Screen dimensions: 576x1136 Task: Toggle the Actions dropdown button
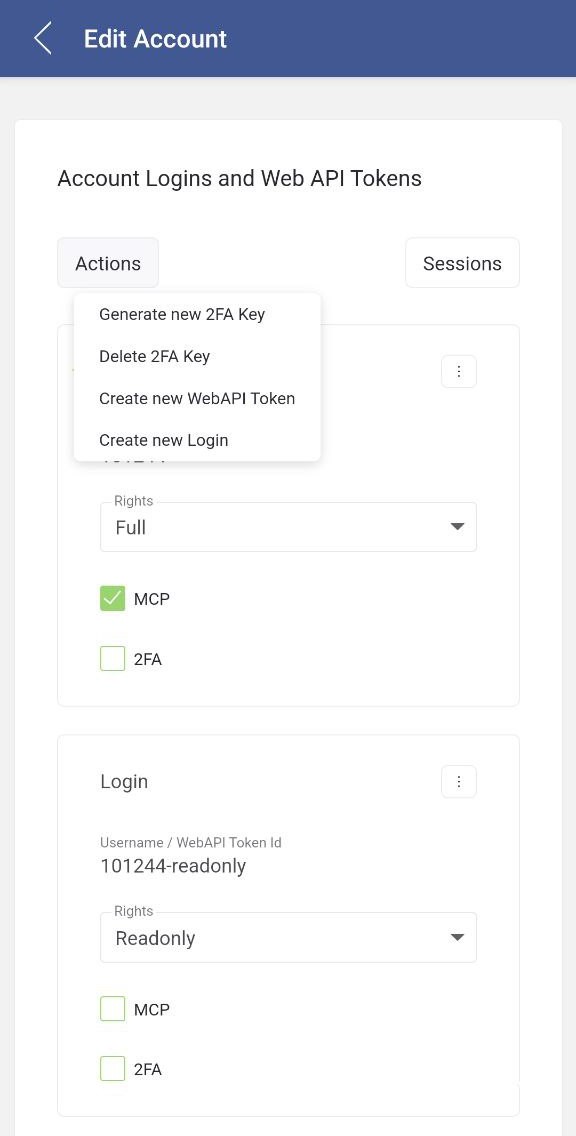(108, 263)
